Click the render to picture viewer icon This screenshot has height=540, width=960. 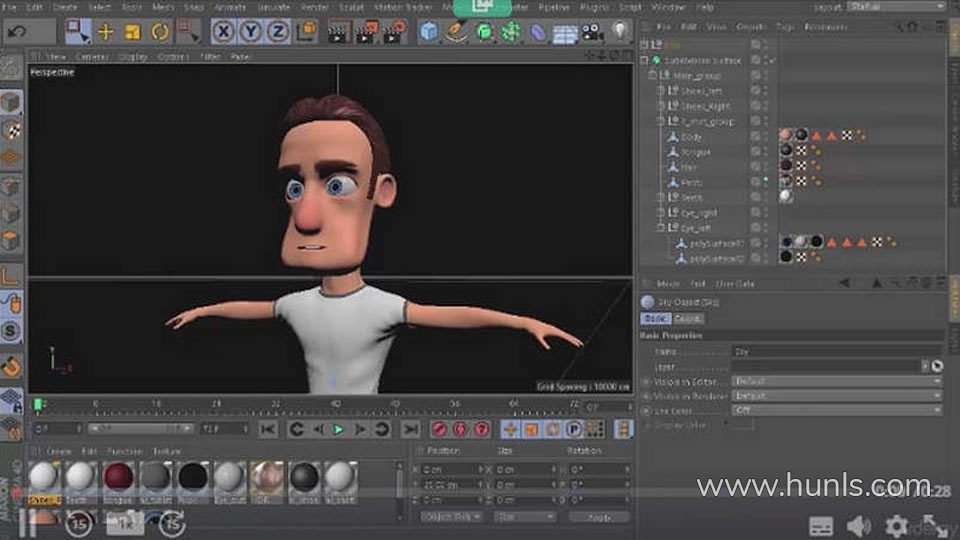tap(365, 32)
